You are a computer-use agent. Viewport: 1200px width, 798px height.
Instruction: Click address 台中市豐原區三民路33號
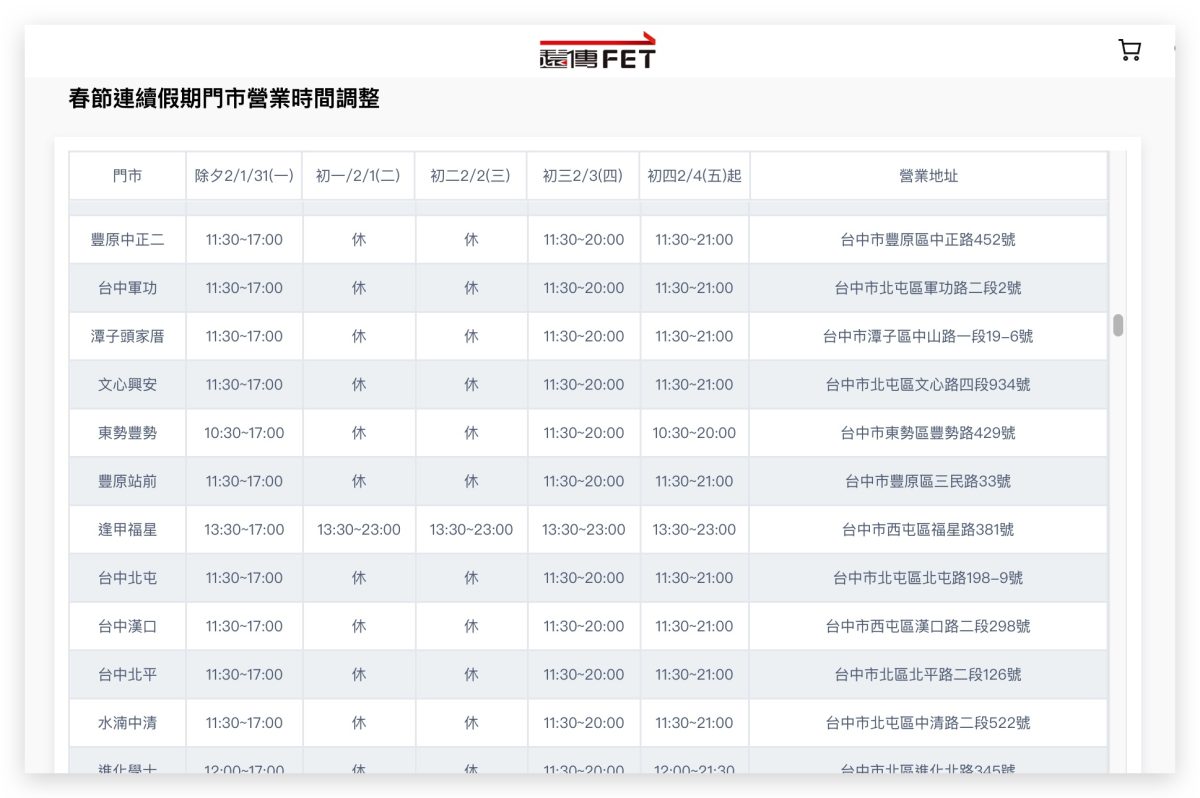pos(928,481)
